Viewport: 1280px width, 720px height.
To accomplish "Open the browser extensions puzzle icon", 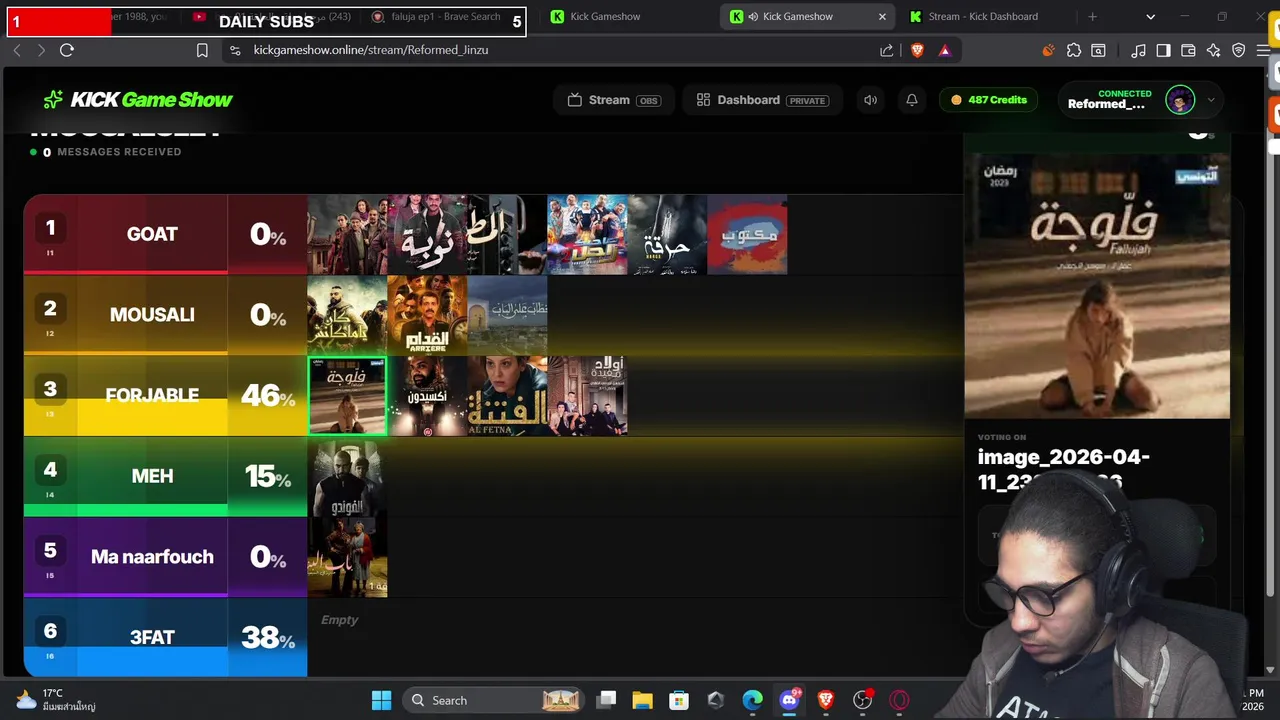I will (x=1074, y=50).
